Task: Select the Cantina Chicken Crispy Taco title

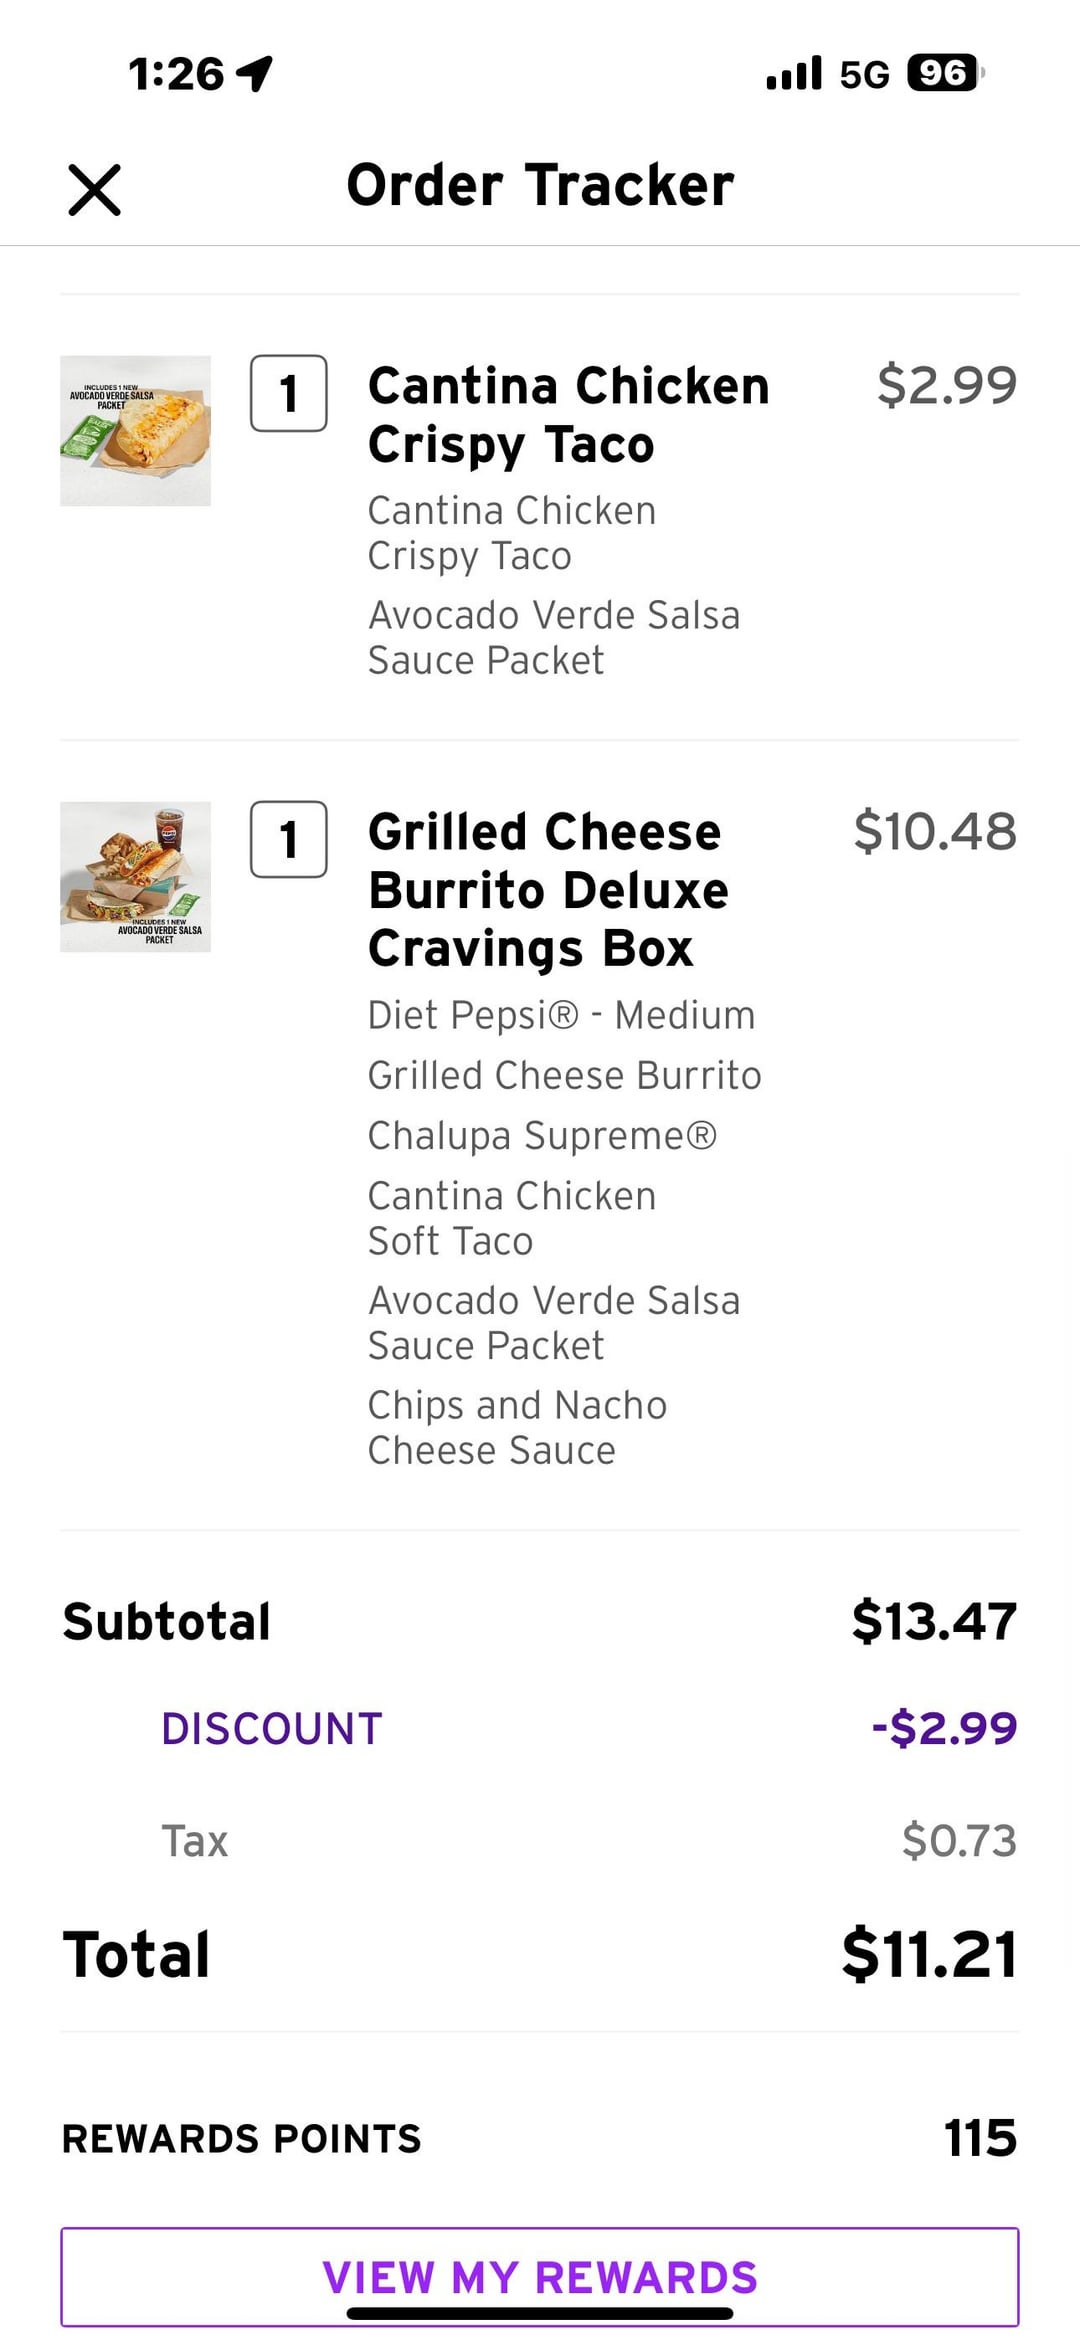Action: (x=568, y=415)
